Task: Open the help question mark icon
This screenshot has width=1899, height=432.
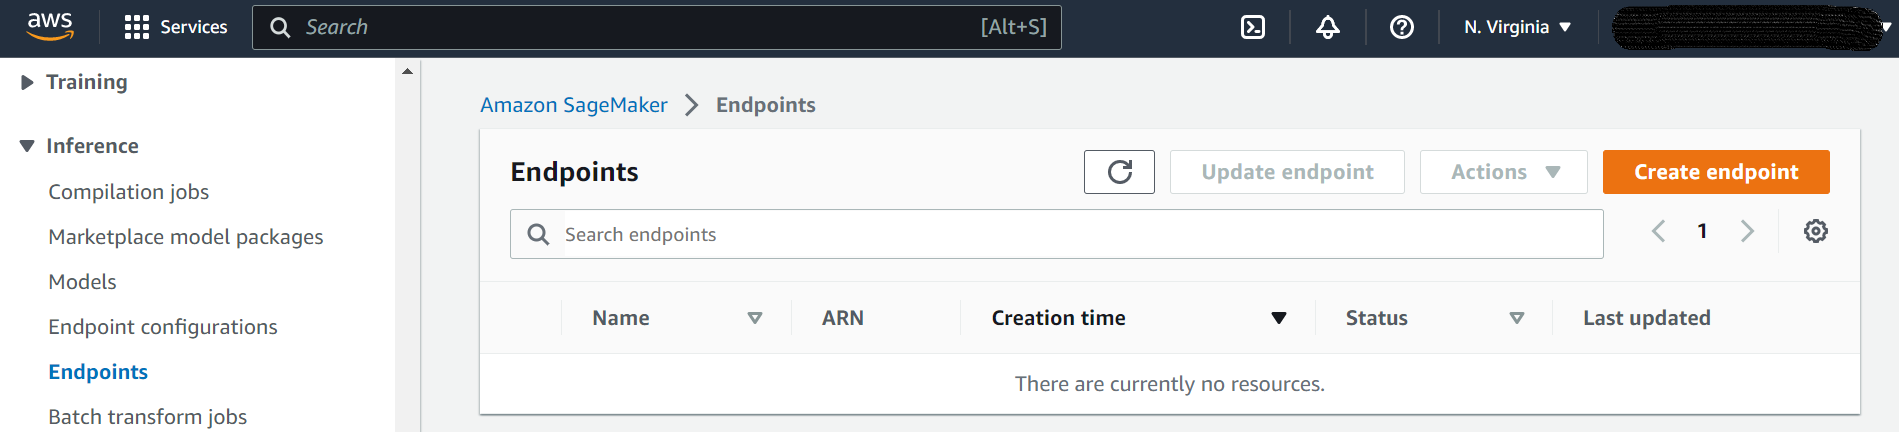Action: (x=1402, y=27)
